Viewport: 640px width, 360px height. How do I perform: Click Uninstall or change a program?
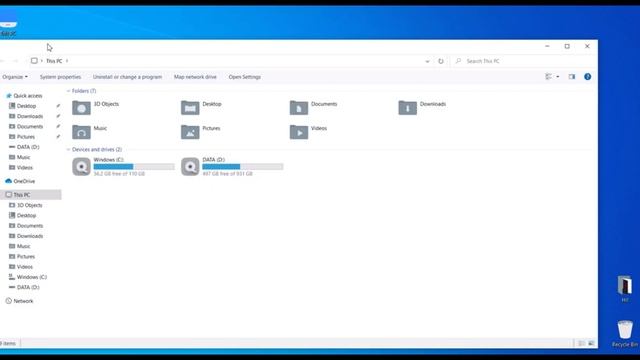pos(127,77)
